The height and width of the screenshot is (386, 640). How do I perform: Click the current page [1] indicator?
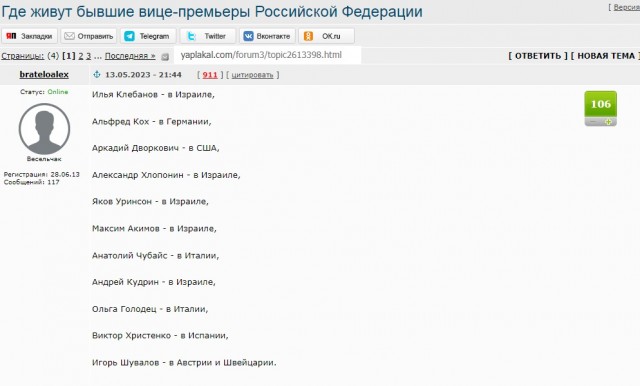(69, 56)
